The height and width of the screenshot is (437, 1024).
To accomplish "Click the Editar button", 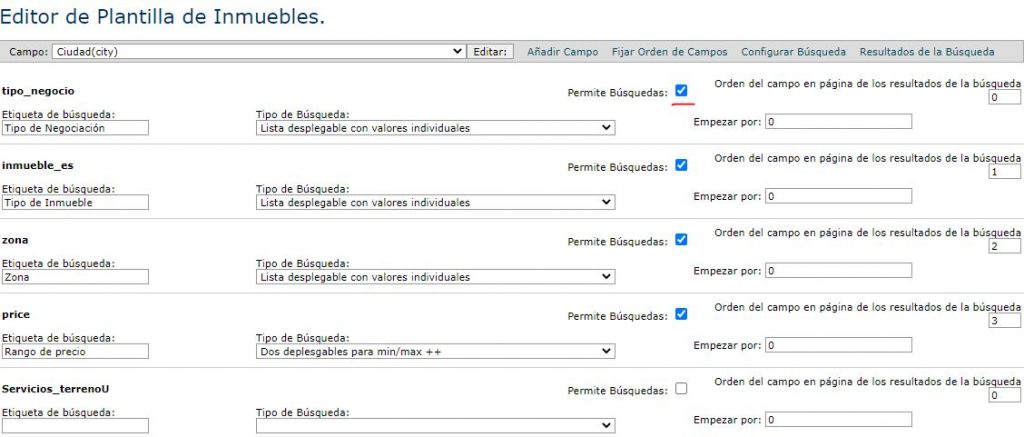I will click(x=491, y=52).
